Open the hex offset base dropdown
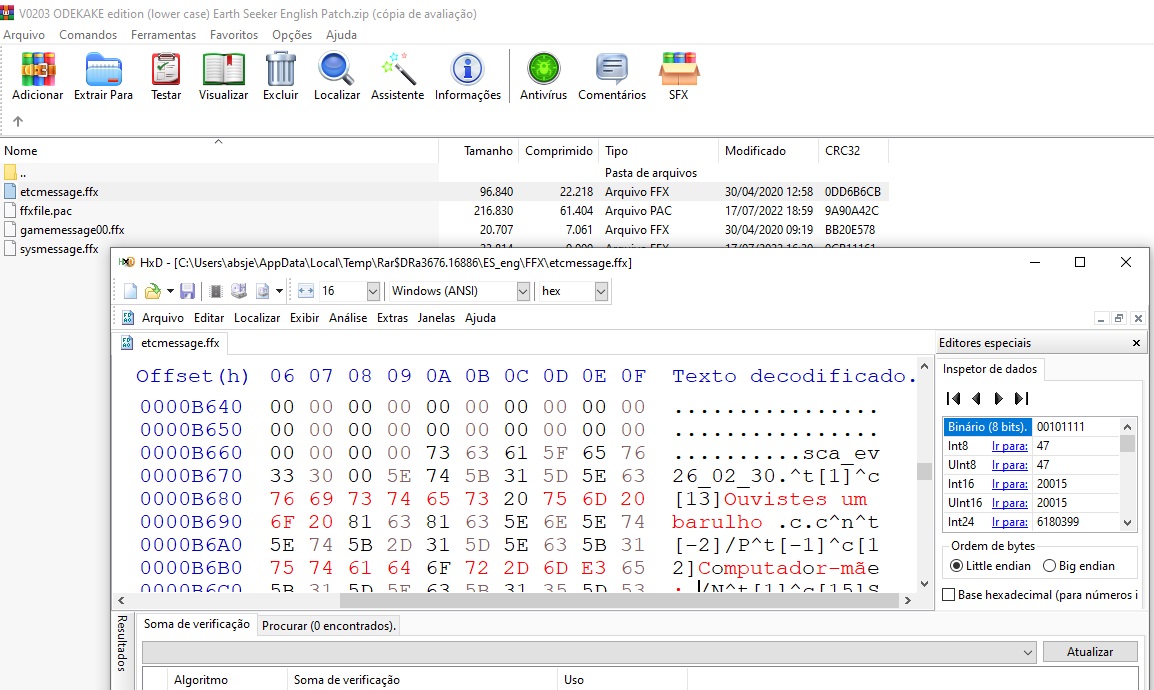Image resolution: width=1154 pixels, height=690 pixels. point(601,291)
